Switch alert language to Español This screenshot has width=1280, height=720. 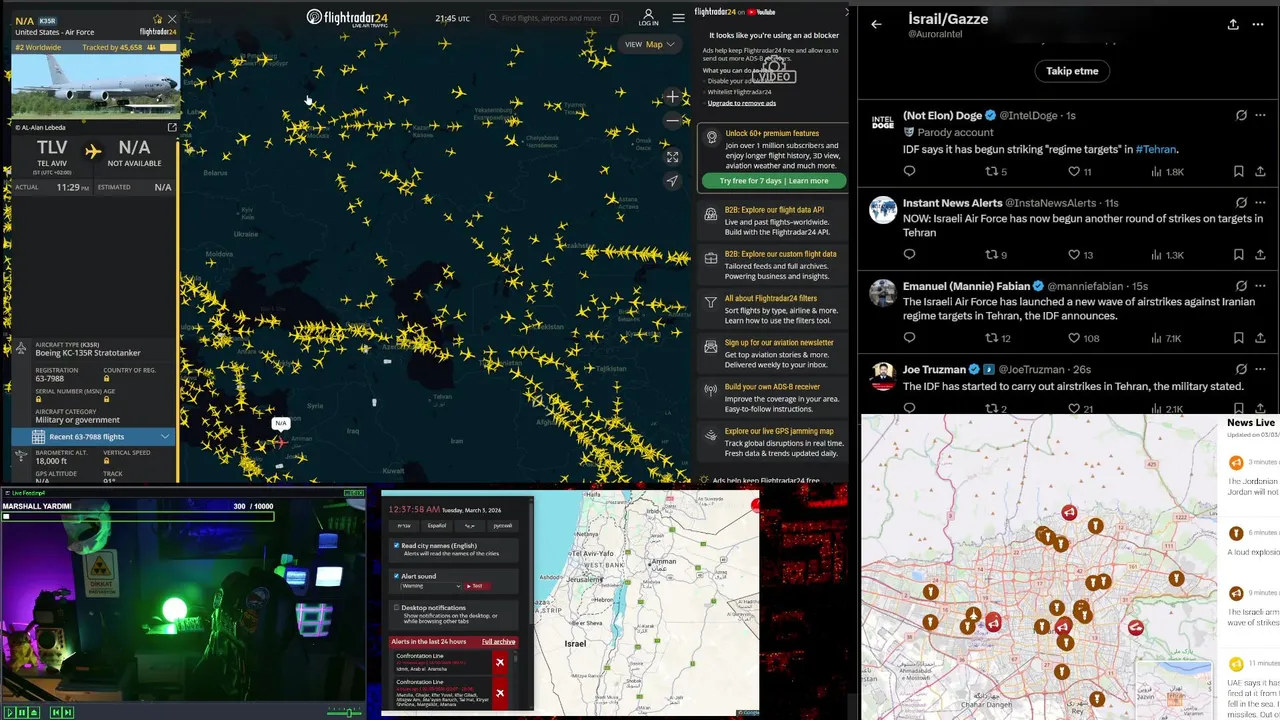(x=437, y=525)
